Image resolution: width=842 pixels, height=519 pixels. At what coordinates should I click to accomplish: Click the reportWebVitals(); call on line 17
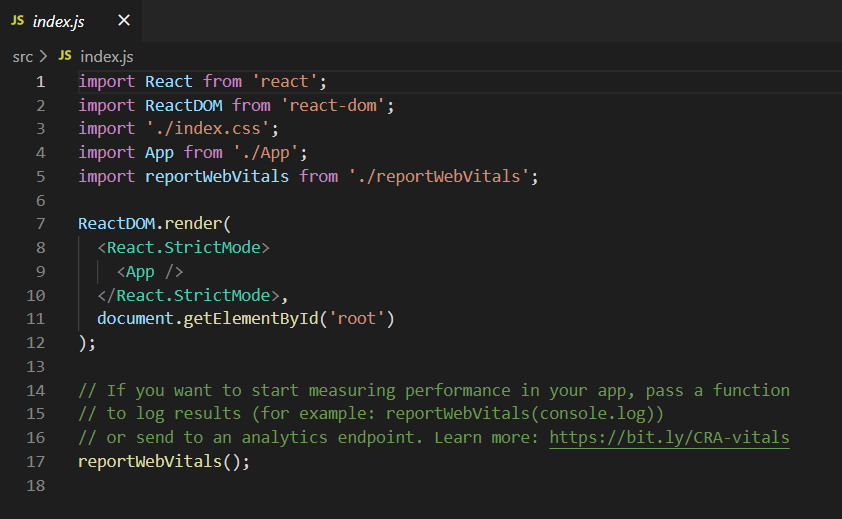[x=164, y=462]
